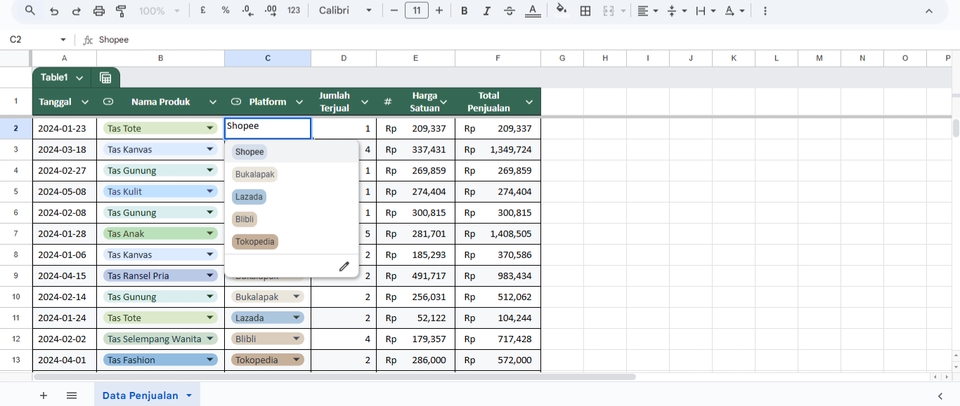The image size is (960, 406).
Task: Open the toolbar more options kebab
Action: (765, 11)
